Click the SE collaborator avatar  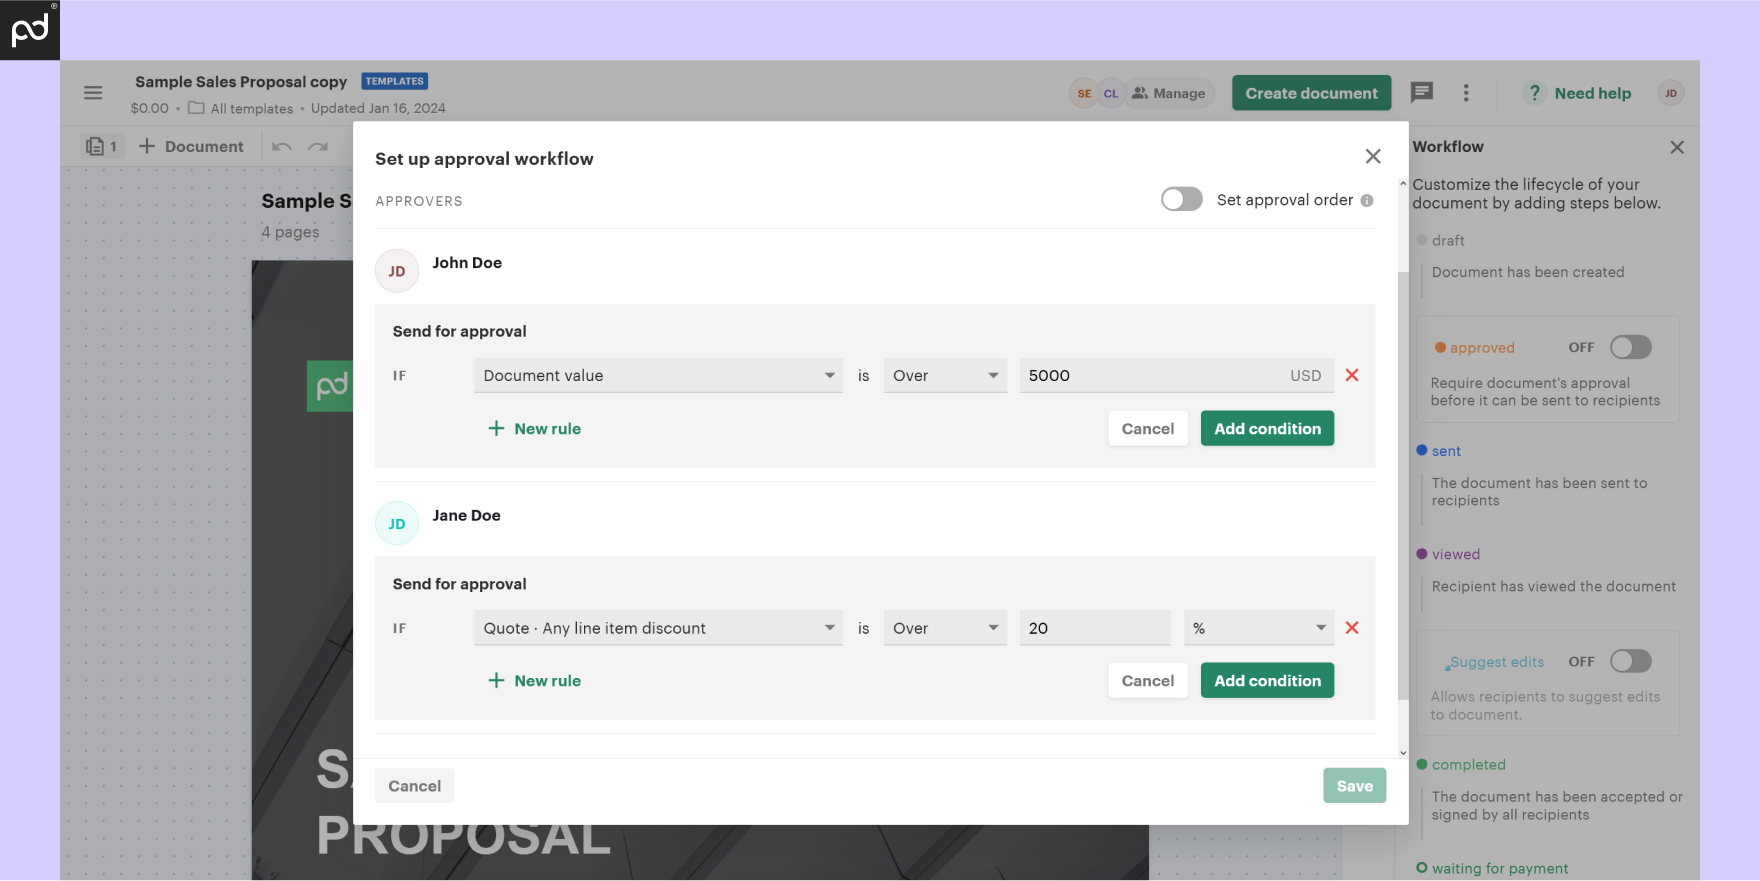click(x=1084, y=93)
